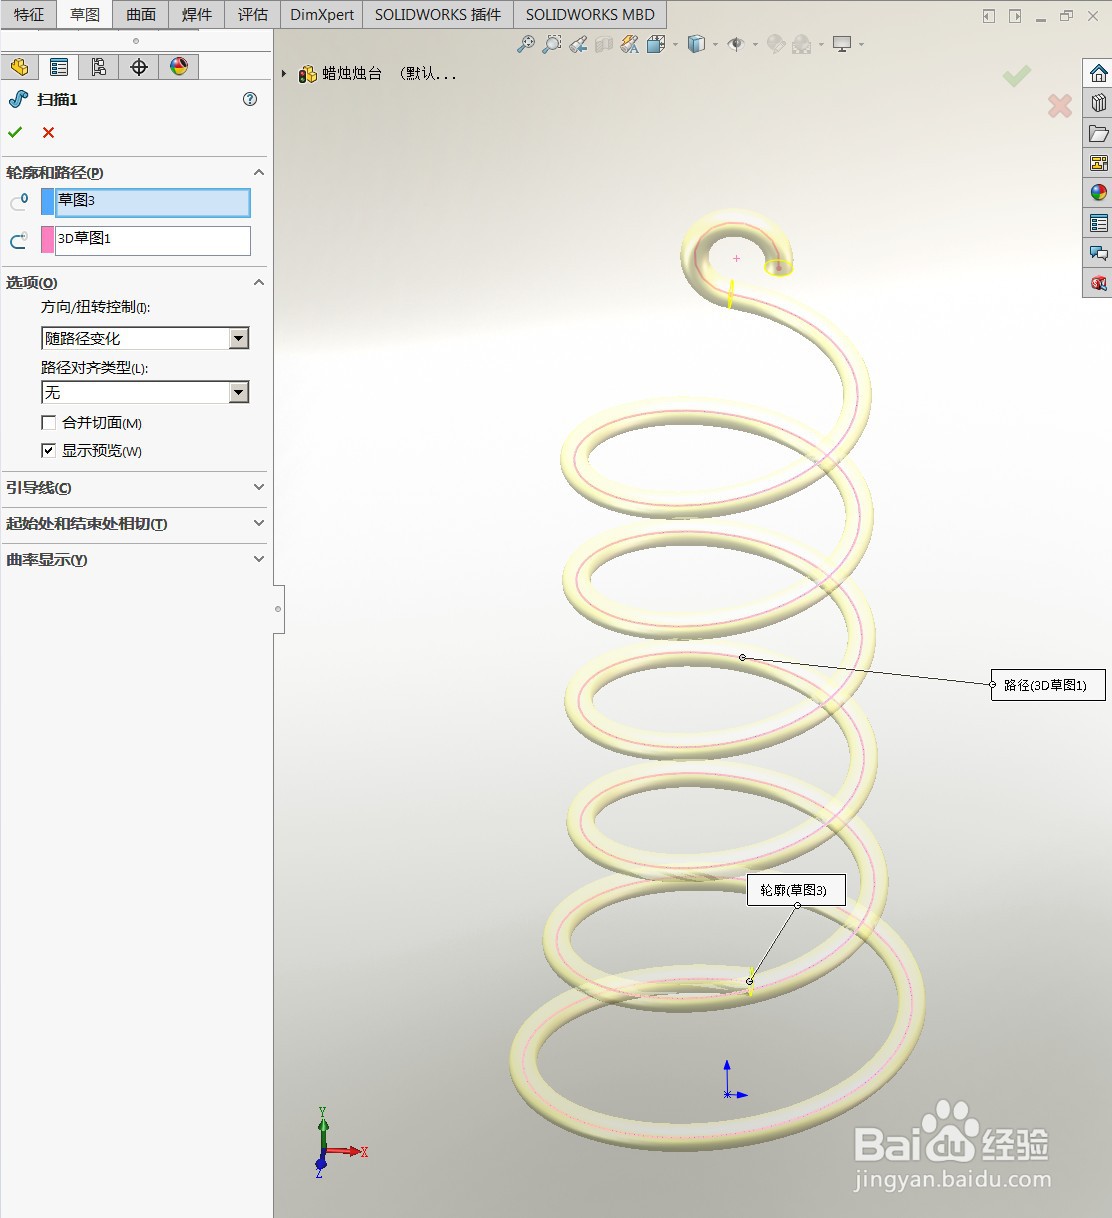Open the DimXpertManager crosshair tab
The width and height of the screenshot is (1112, 1218).
(139, 67)
